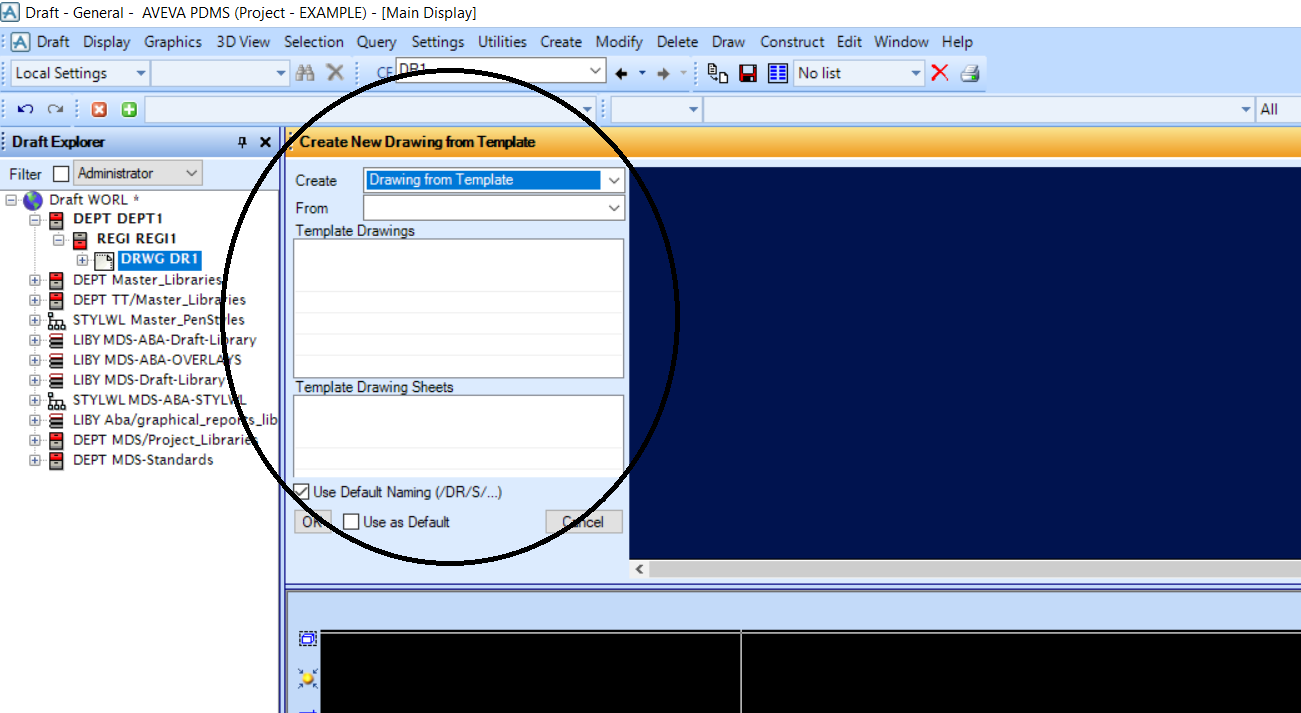Screen dimensions: 1301x713
Task: Select LIBY MDS-Draft-Library in the tree
Action: coord(149,380)
